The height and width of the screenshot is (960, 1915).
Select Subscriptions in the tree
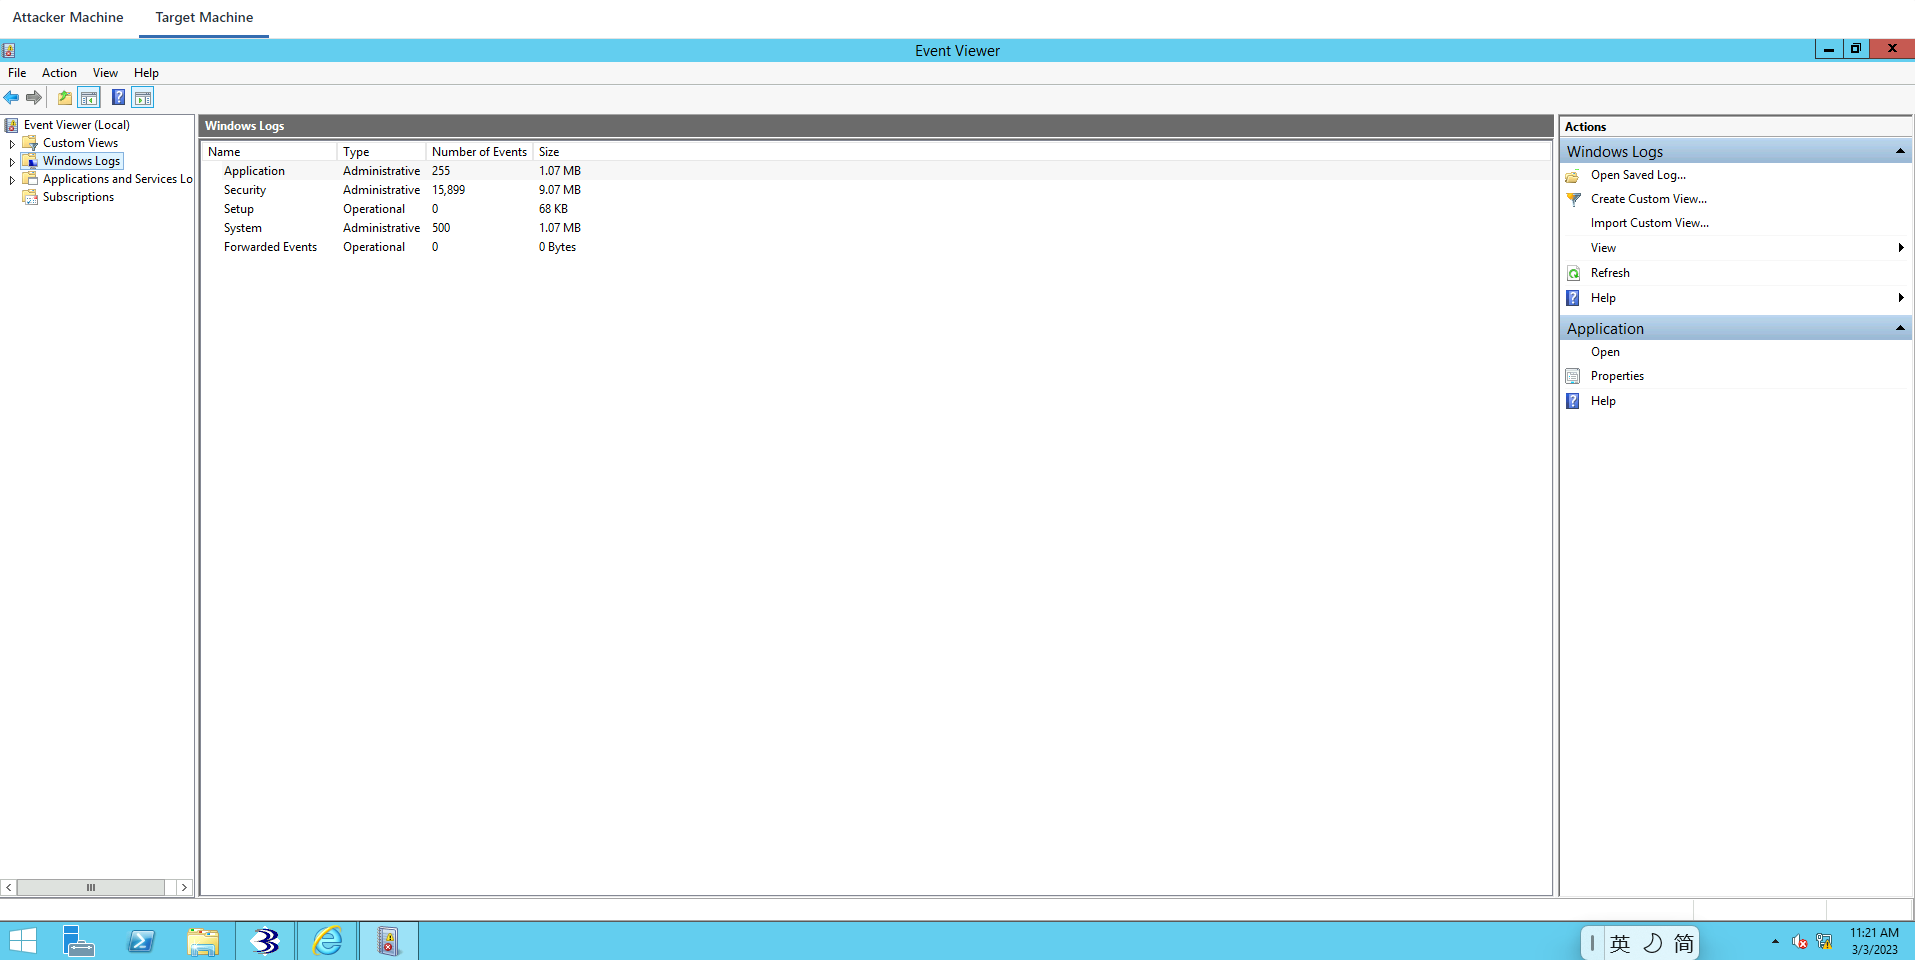pyautogui.click(x=78, y=197)
